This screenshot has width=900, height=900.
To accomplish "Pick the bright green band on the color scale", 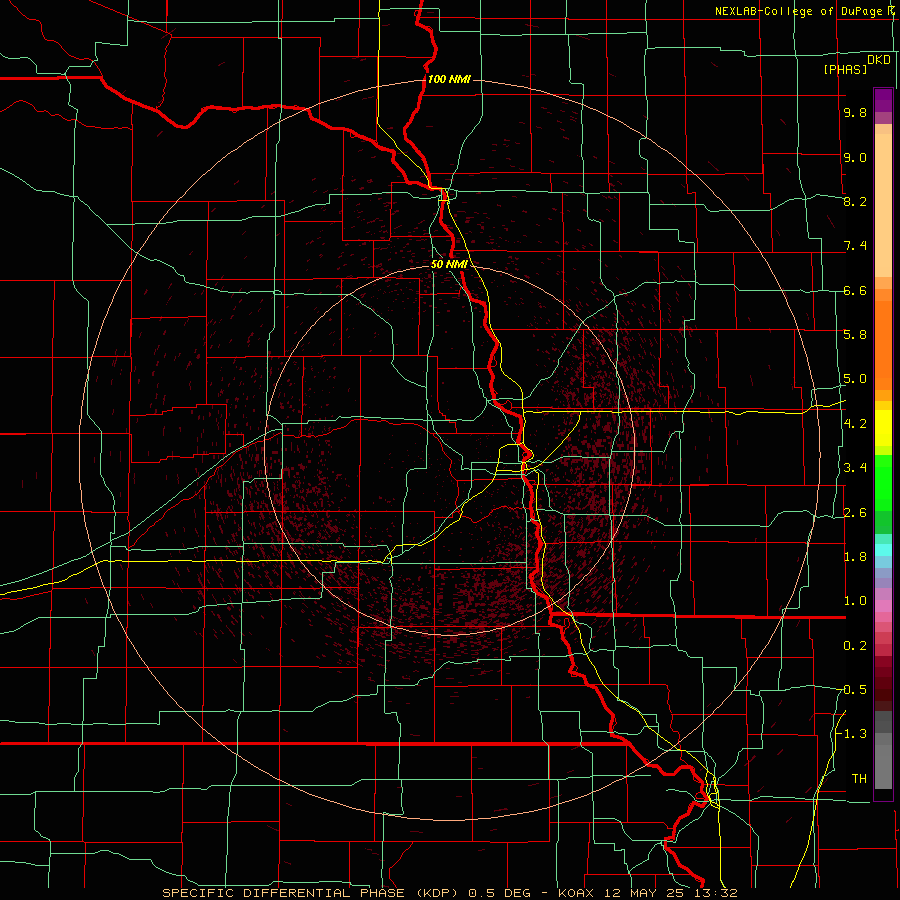I will [x=883, y=482].
